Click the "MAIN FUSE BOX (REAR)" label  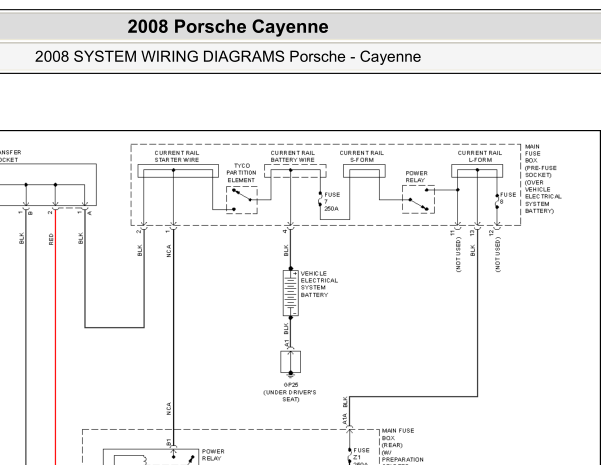click(398, 438)
